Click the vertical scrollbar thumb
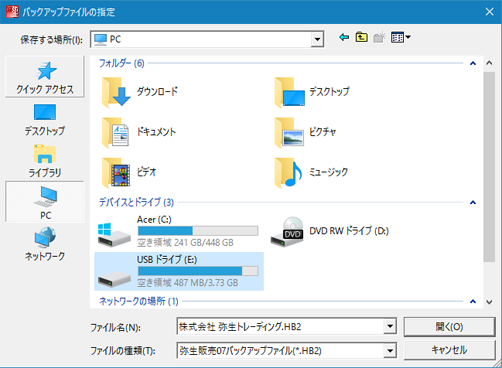This screenshot has width=502, height=368. pos(489,167)
